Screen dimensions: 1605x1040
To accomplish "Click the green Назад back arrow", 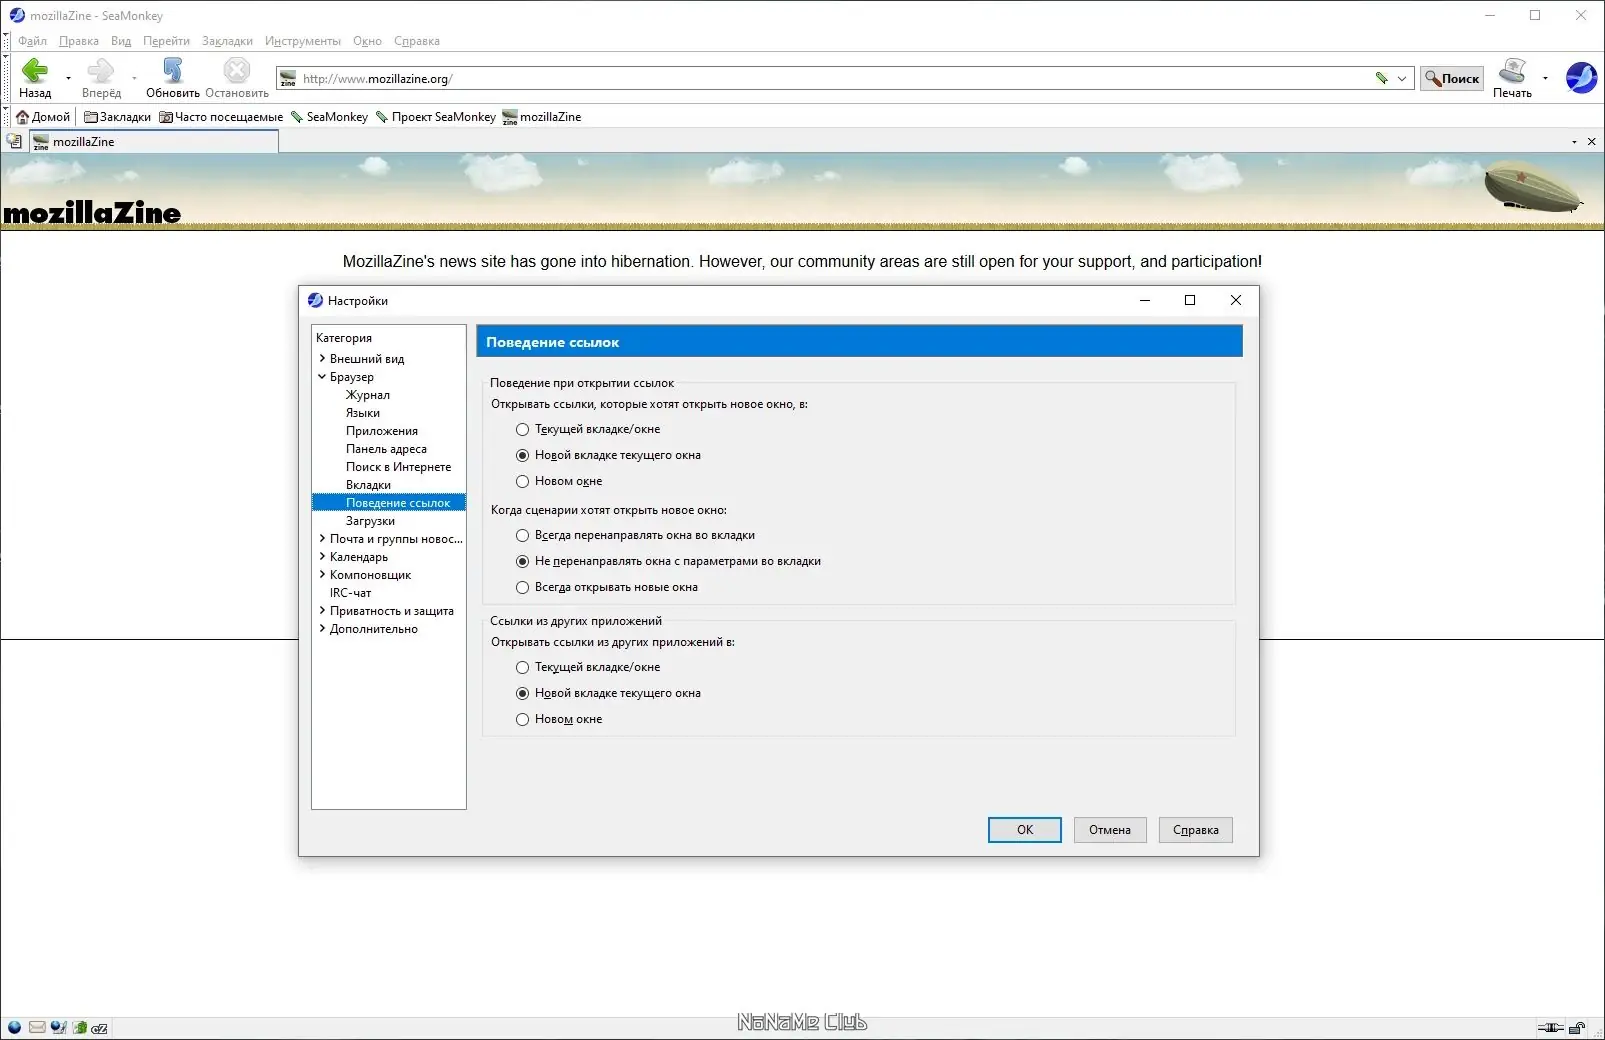I will [x=35, y=71].
